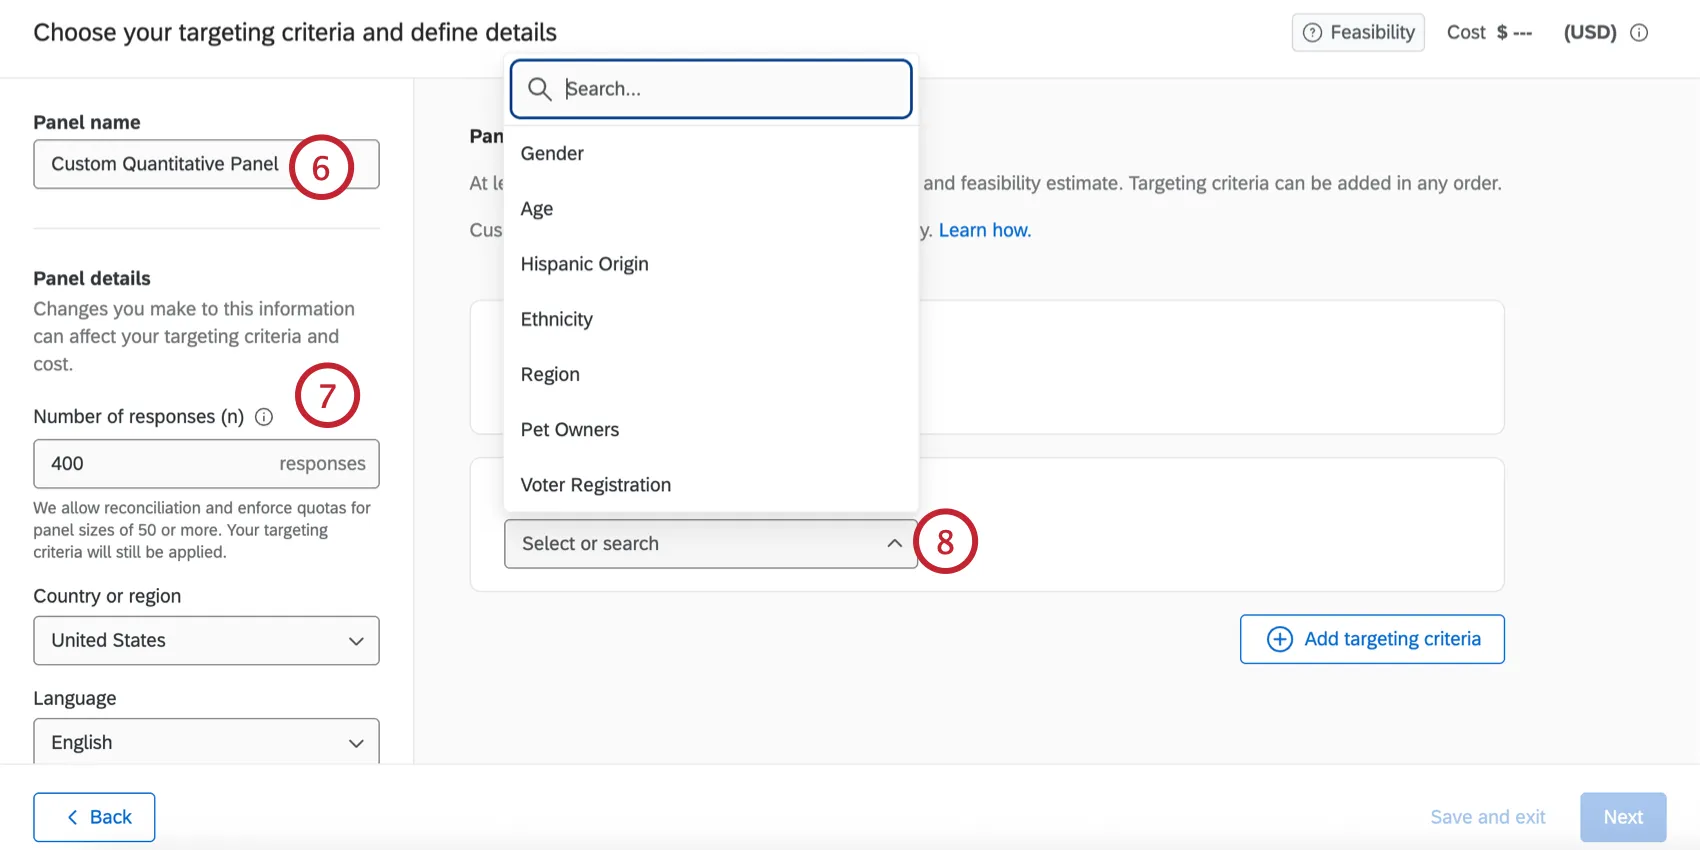Click Save and exit
Viewport: 1700px width, 850px height.
tap(1487, 817)
